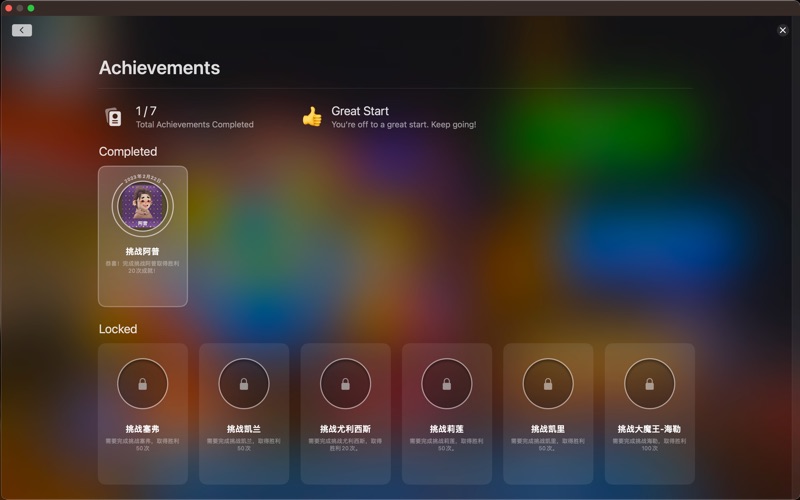Select the 挑战凯兰 title text
Screen dimensions: 800x500
pyautogui.click(x=244, y=429)
